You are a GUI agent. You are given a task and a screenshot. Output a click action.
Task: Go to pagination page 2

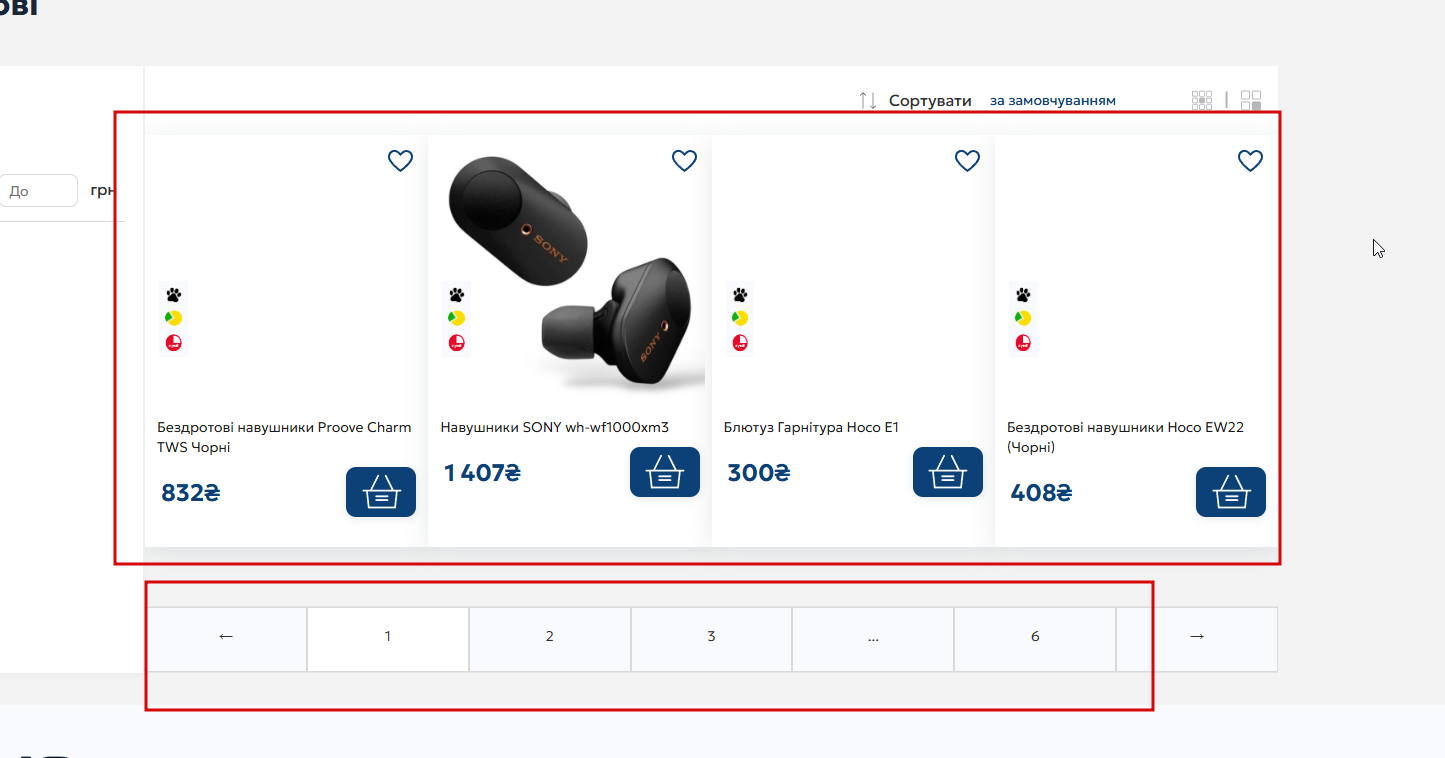pyautogui.click(x=550, y=639)
